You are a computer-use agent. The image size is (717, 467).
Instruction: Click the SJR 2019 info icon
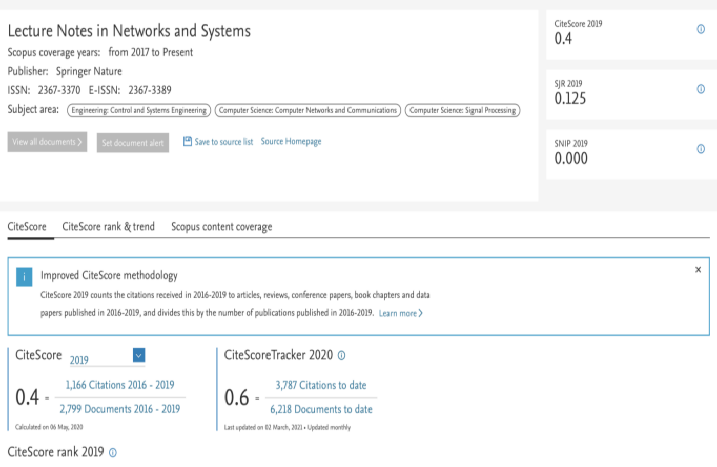(701, 89)
